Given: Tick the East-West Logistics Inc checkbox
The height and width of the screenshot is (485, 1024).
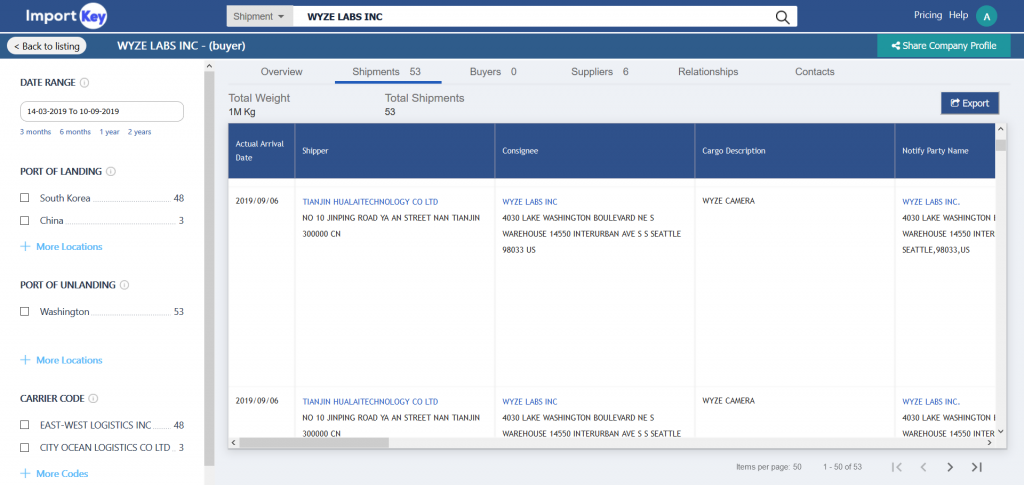Looking at the screenshot, I should (25, 425).
